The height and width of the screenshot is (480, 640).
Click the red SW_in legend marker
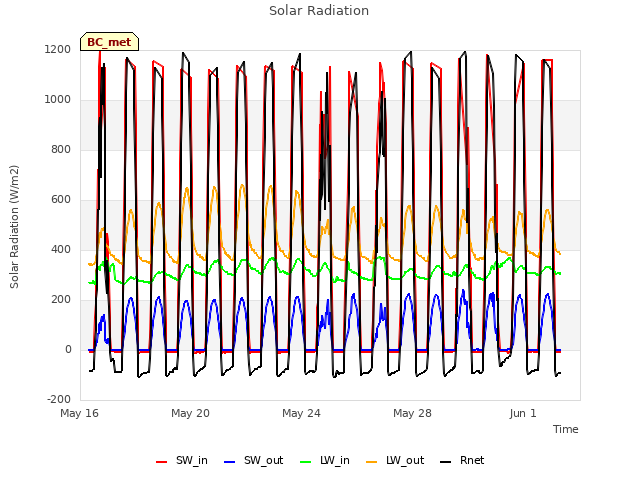[162, 462]
